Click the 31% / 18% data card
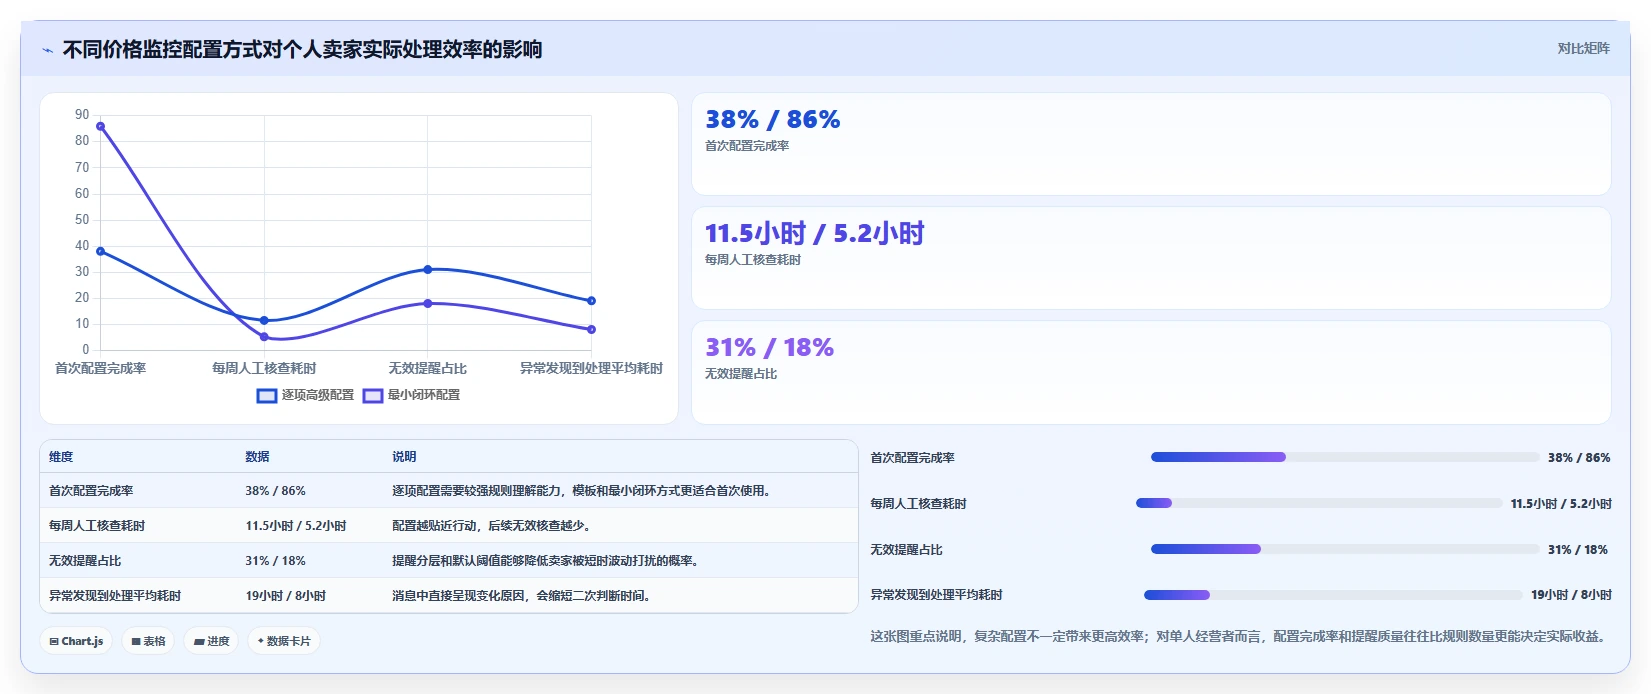Image resolution: width=1651 pixels, height=694 pixels. click(1151, 372)
